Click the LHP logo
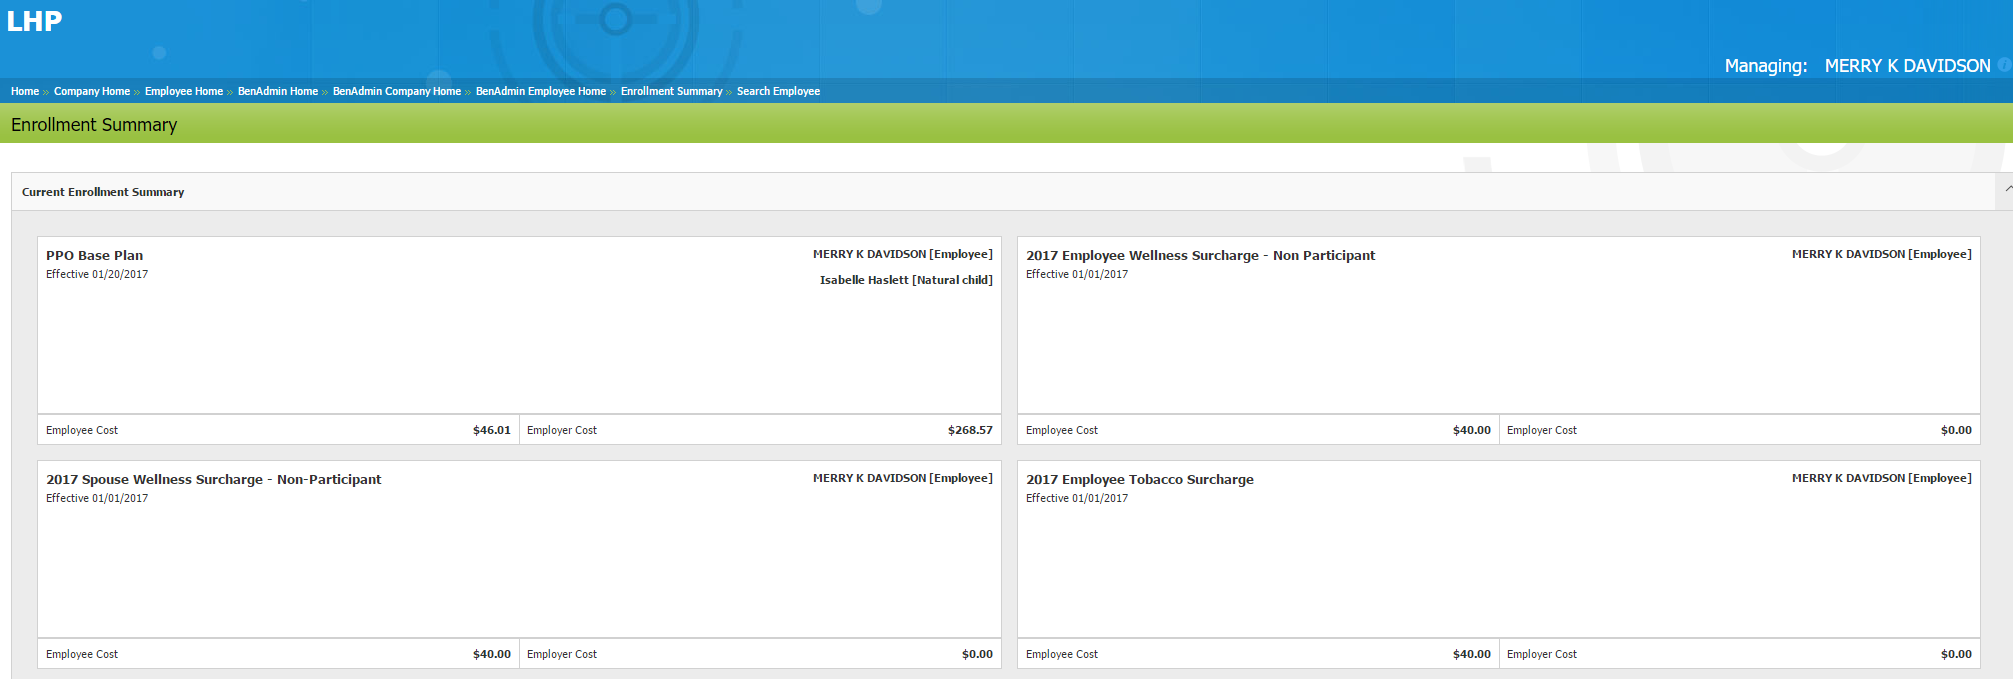2013x679 pixels. tap(34, 21)
